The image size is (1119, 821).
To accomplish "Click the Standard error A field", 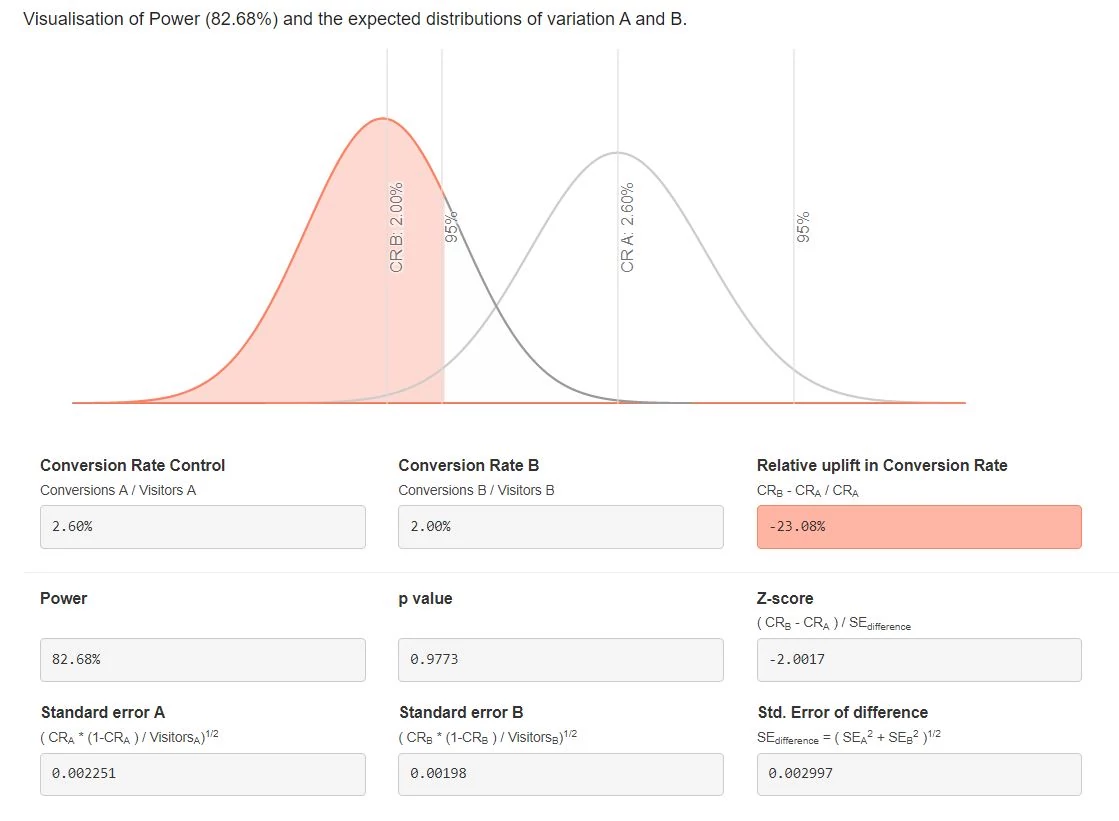I will pyautogui.click(x=202, y=774).
